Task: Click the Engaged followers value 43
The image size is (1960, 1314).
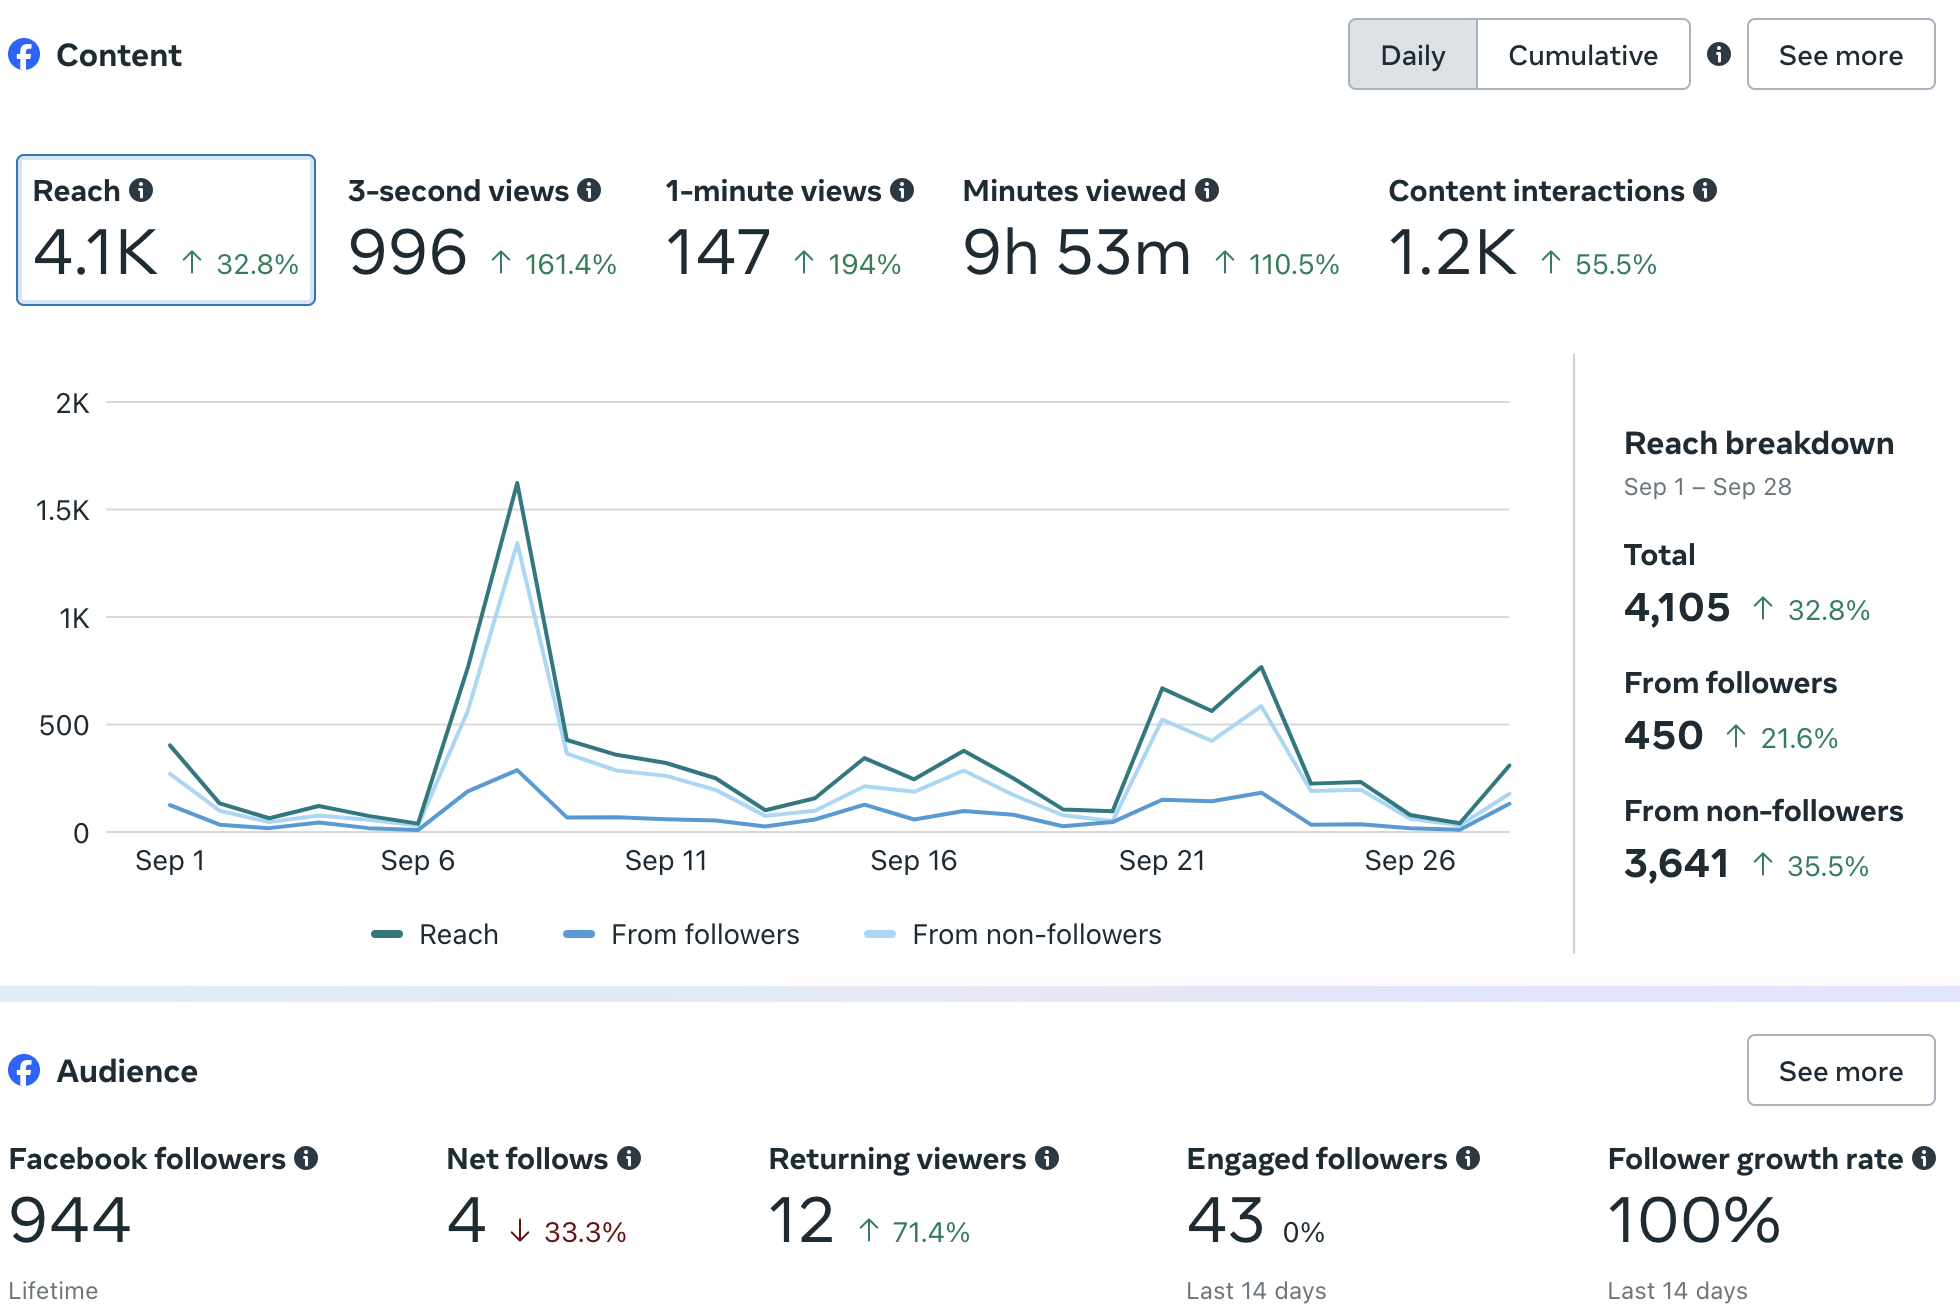Action: pyautogui.click(x=1225, y=1221)
